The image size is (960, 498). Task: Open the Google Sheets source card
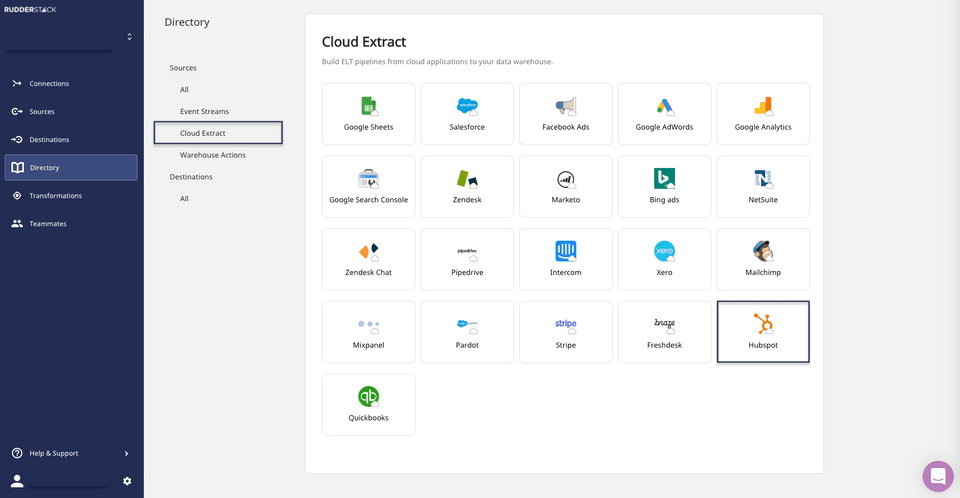tap(368, 114)
